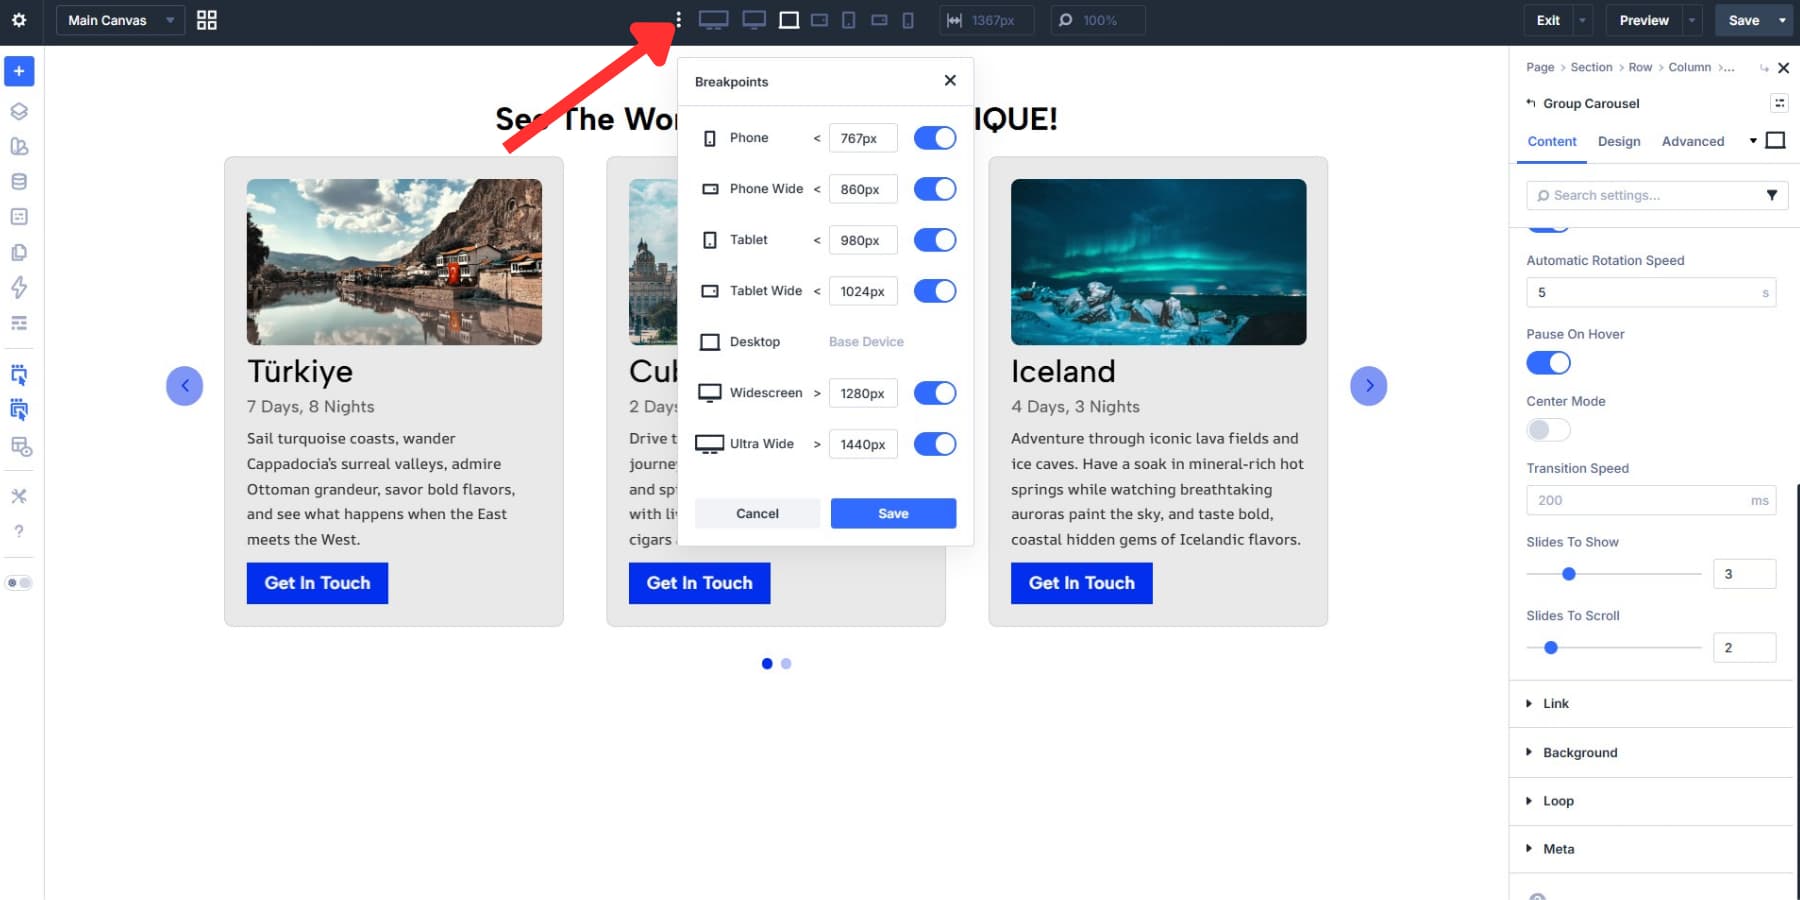Image resolution: width=1800 pixels, height=900 pixels.
Task: Open the Help icon in left sidebar
Action: pos(18,531)
